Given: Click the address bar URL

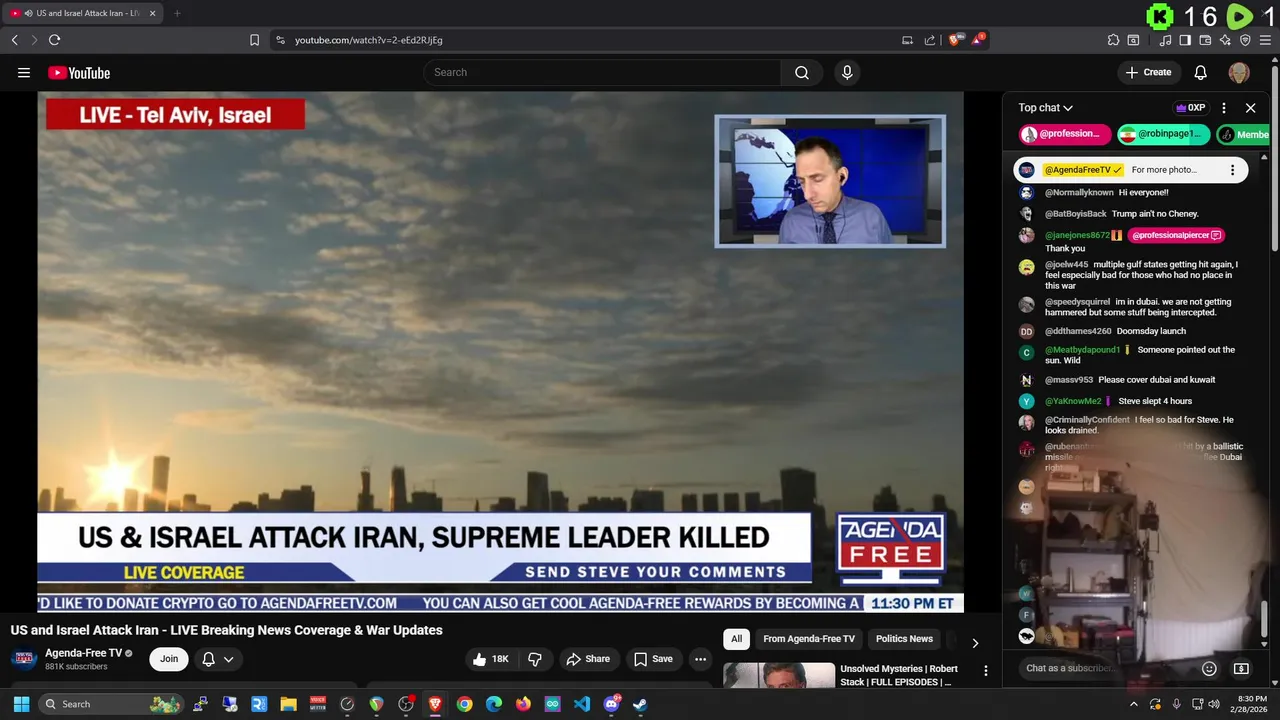Looking at the screenshot, I should (368, 40).
